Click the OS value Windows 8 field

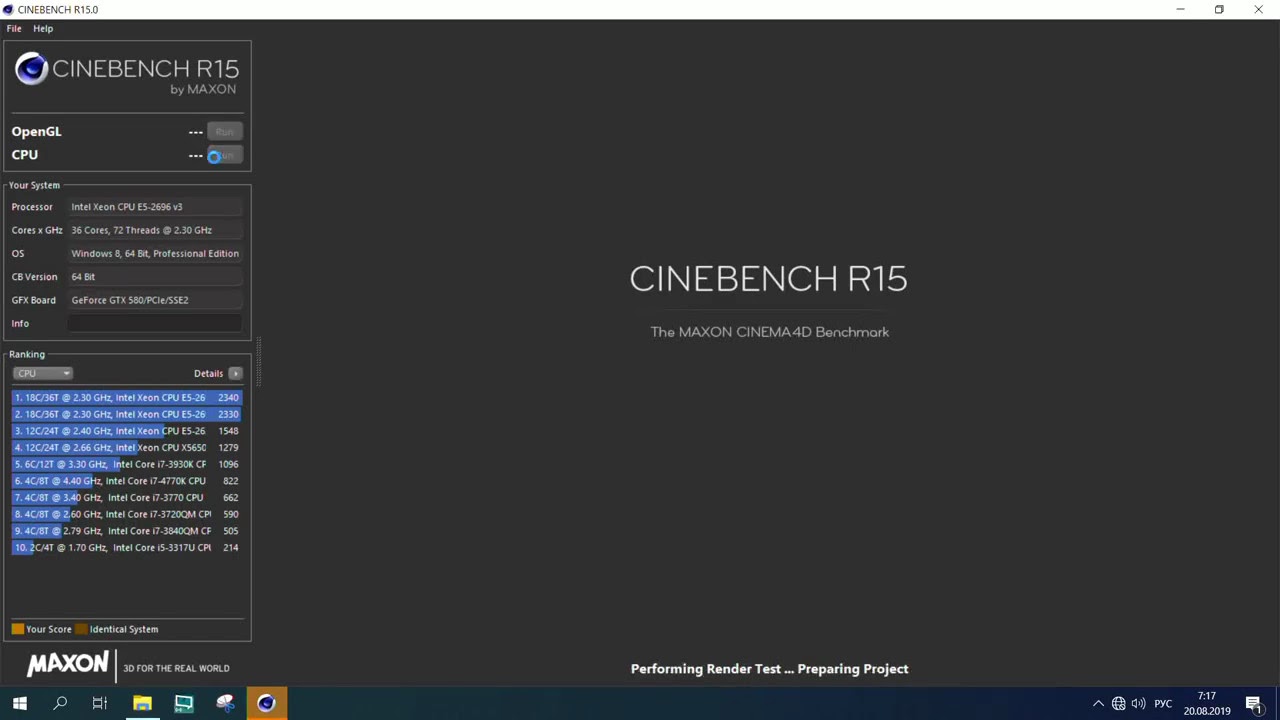point(155,253)
